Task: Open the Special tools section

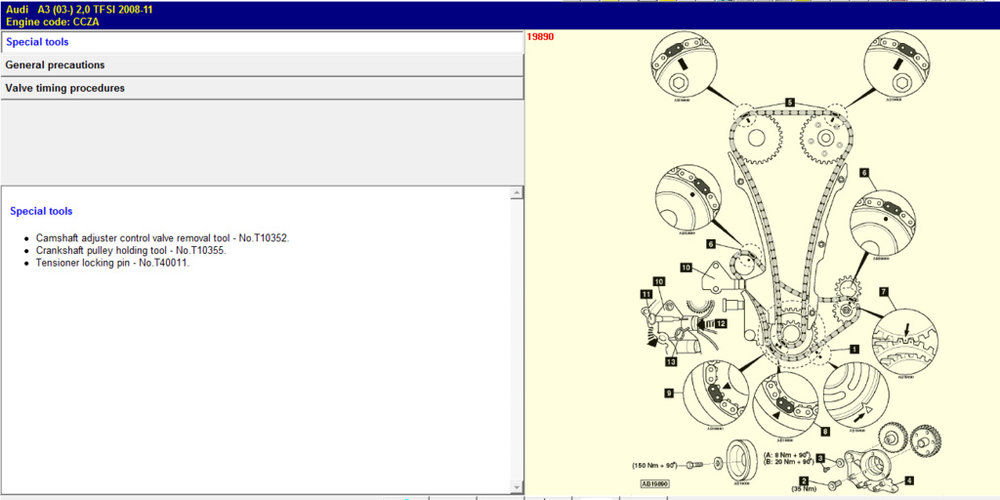Action: 261,42
